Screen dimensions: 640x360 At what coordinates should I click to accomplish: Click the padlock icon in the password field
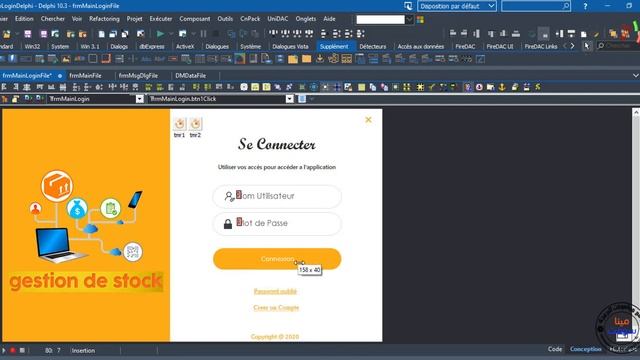228,224
